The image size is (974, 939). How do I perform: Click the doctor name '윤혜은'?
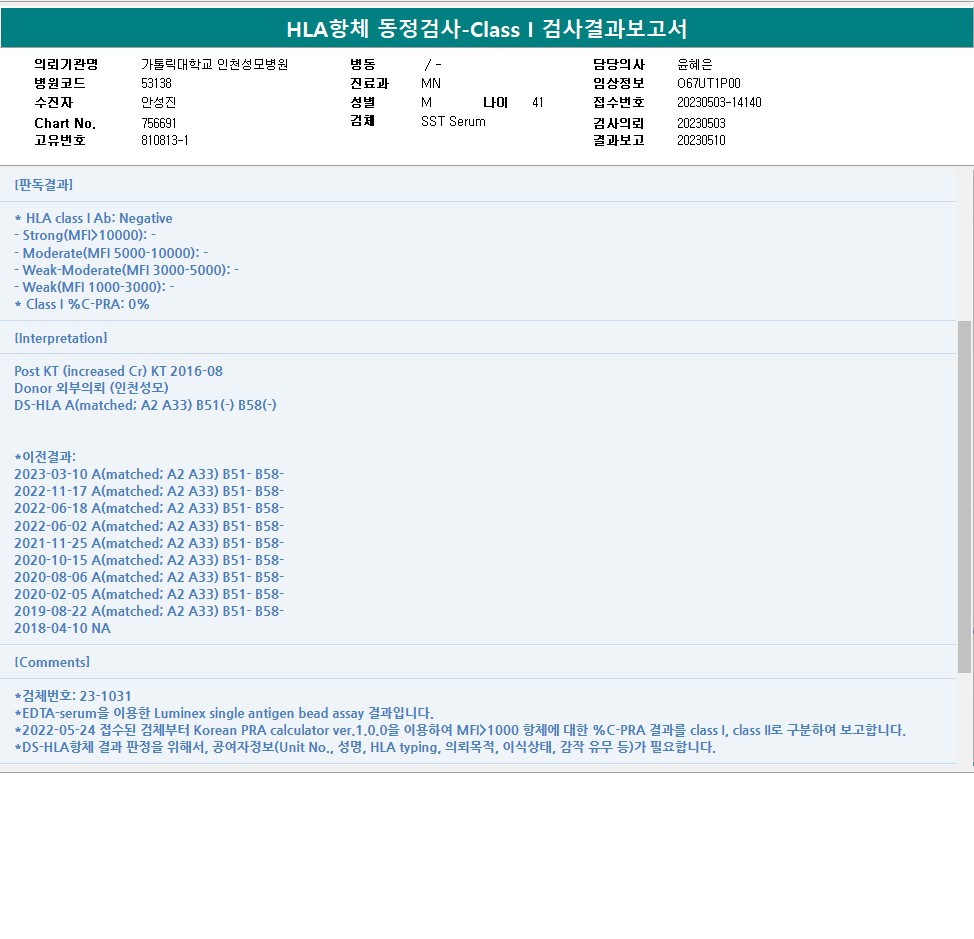pyautogui.click(x=694, y=64)
